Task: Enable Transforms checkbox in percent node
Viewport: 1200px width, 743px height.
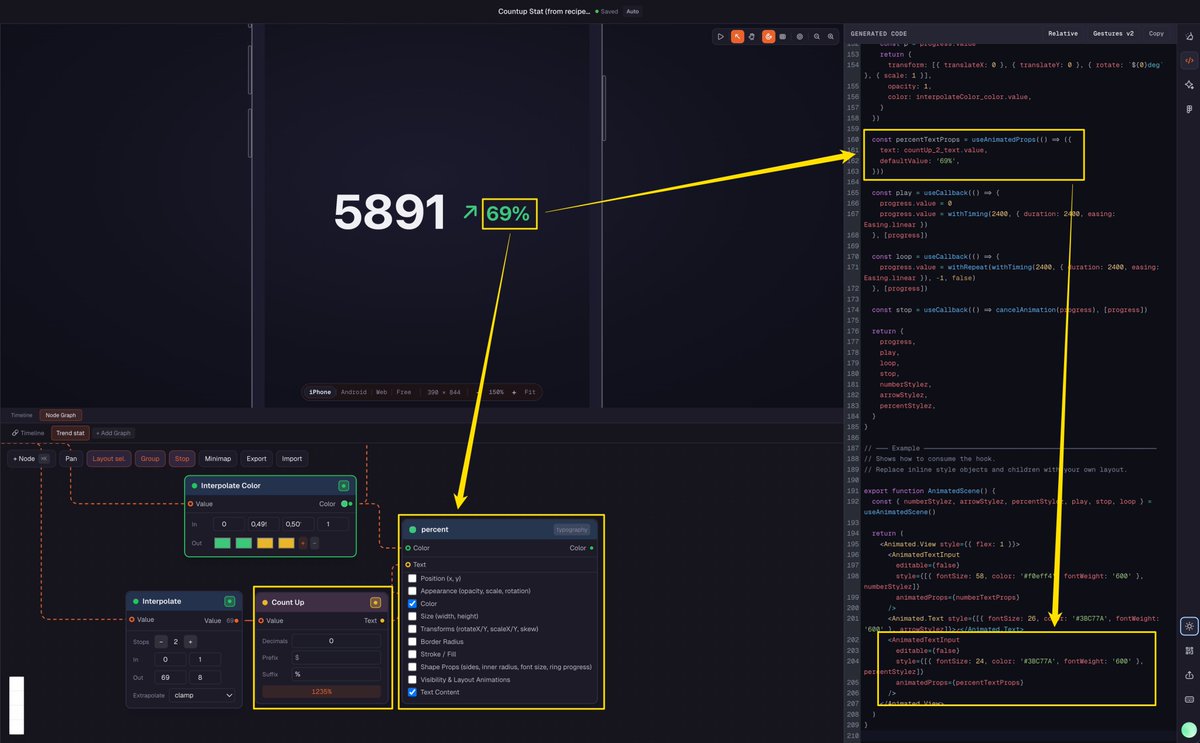Action: [412, 629]
